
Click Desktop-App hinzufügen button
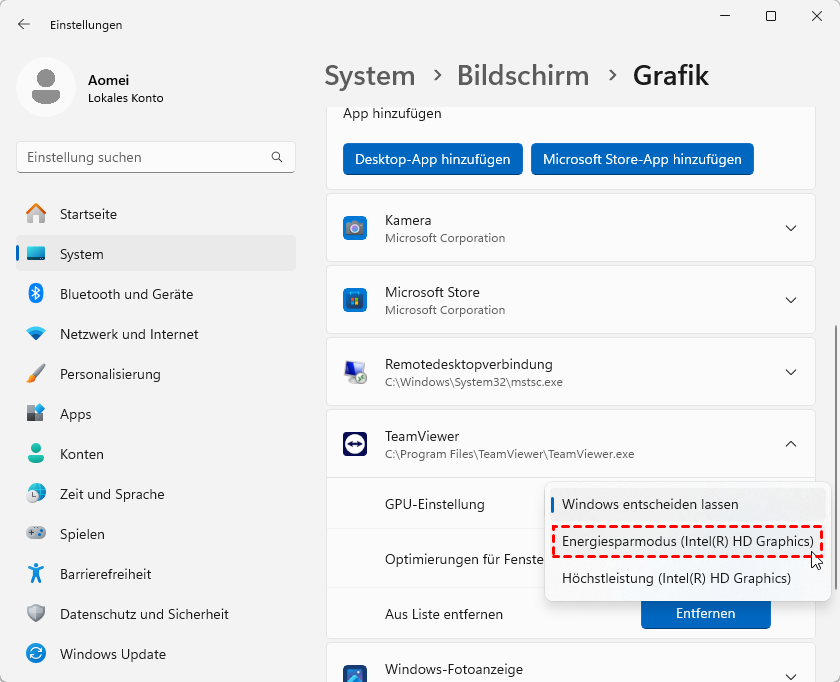coord(432,159)
